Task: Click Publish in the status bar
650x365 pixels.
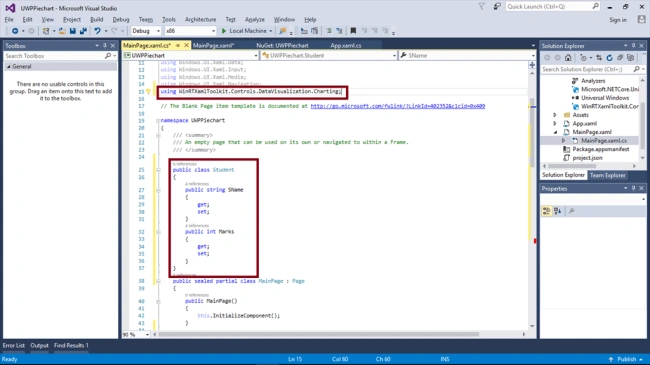Action: [627, 359]
